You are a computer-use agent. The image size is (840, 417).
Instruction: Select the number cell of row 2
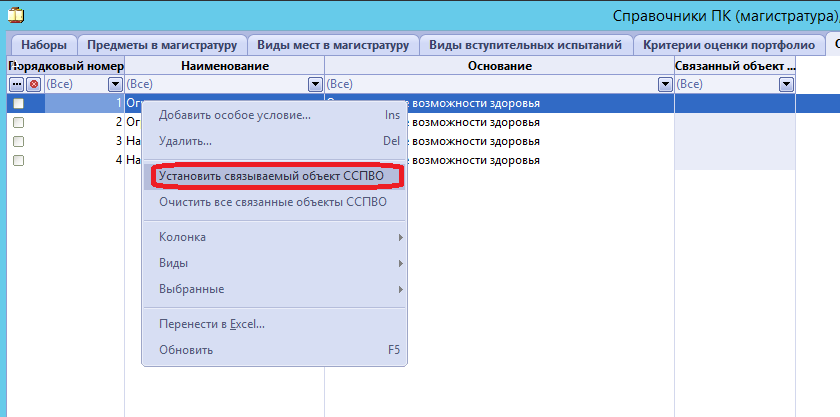(x=84, y=122)
